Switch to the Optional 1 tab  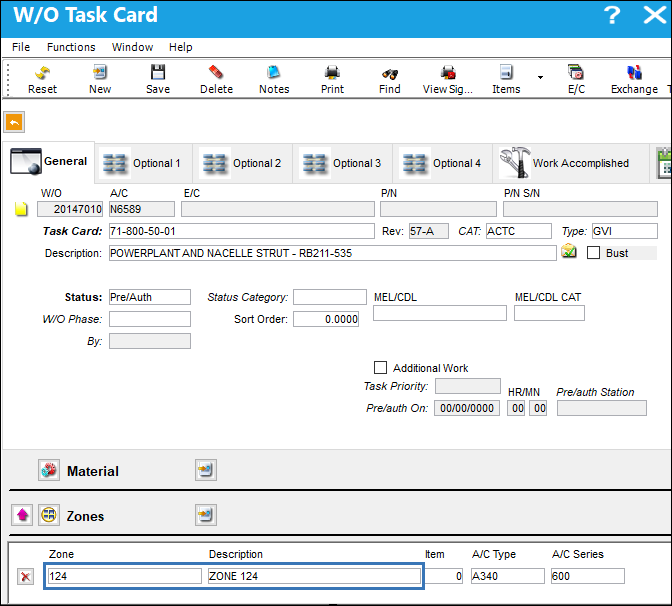point(144,163)
